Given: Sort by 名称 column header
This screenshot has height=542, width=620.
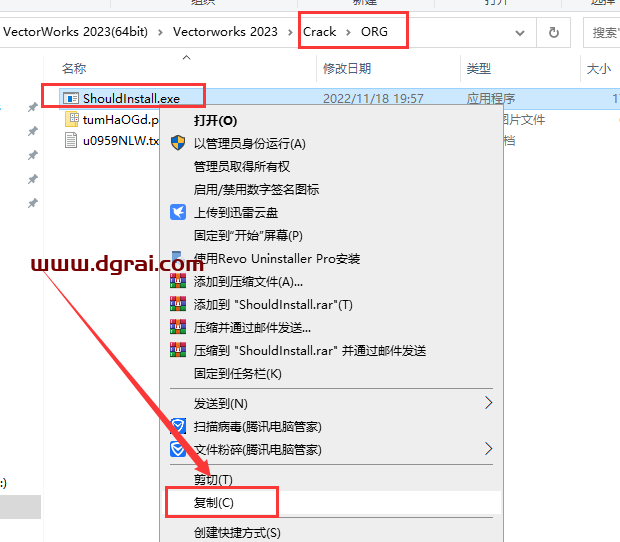Looking at the screenshot, I should point(74,68).
